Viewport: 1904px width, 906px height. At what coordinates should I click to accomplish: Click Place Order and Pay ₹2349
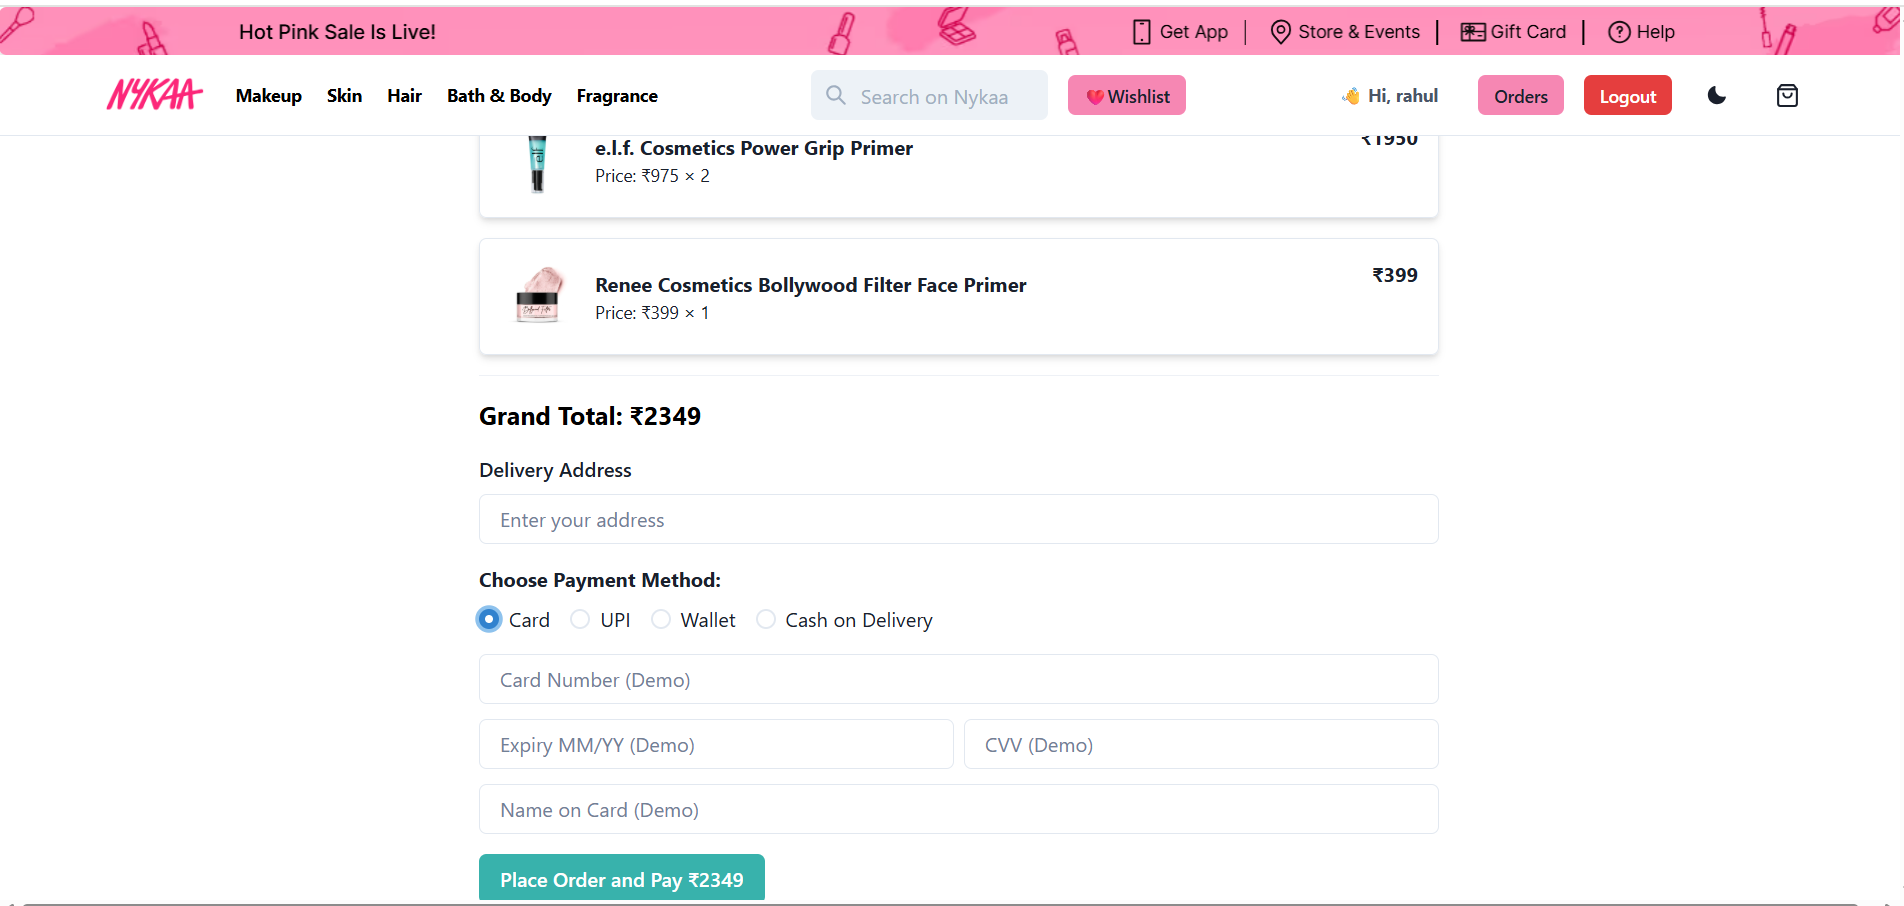622,878
